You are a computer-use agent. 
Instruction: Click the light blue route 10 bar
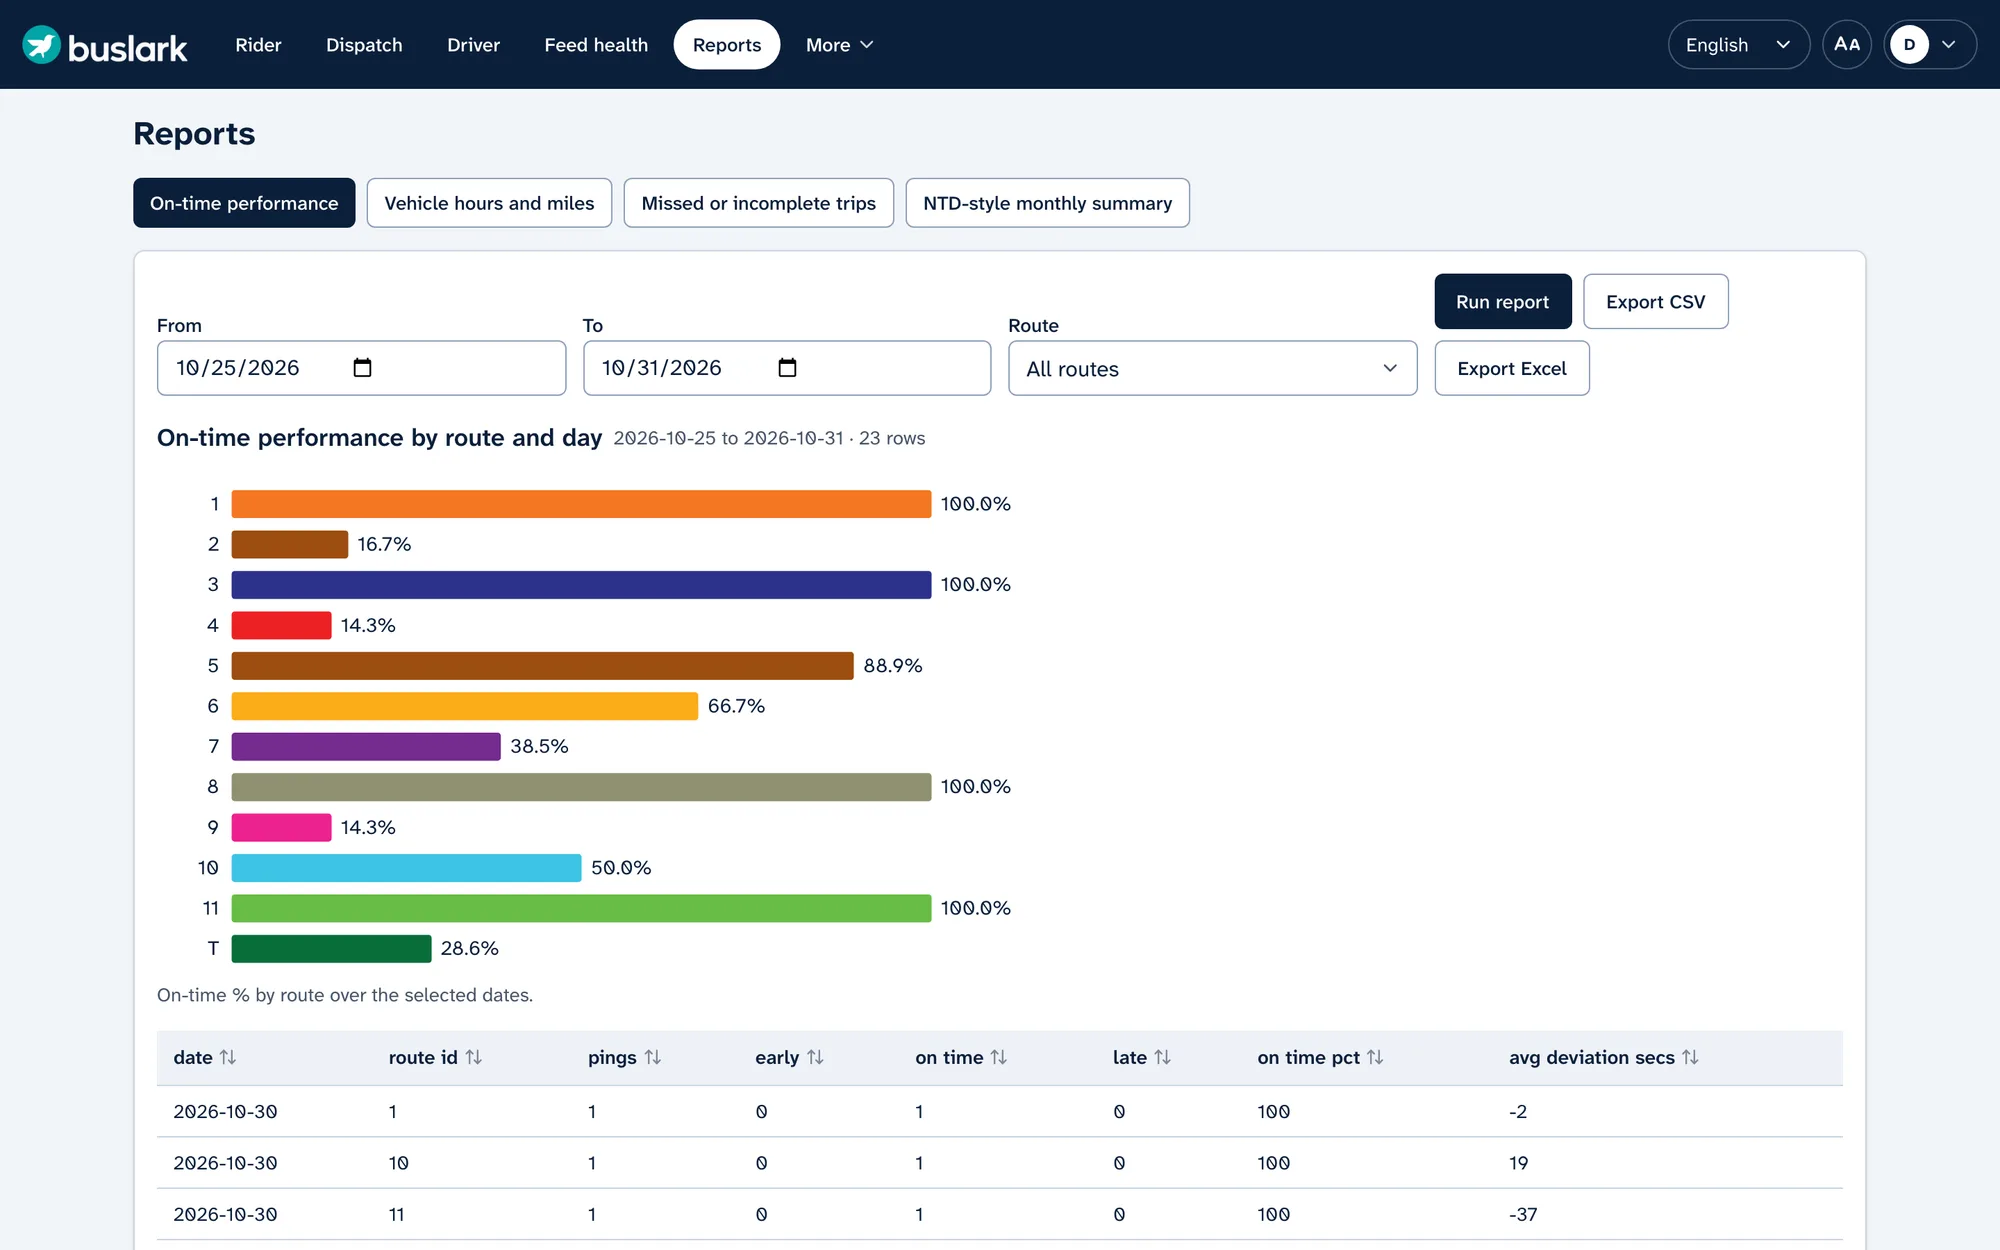pyautogui.click(x=406, y=868)
